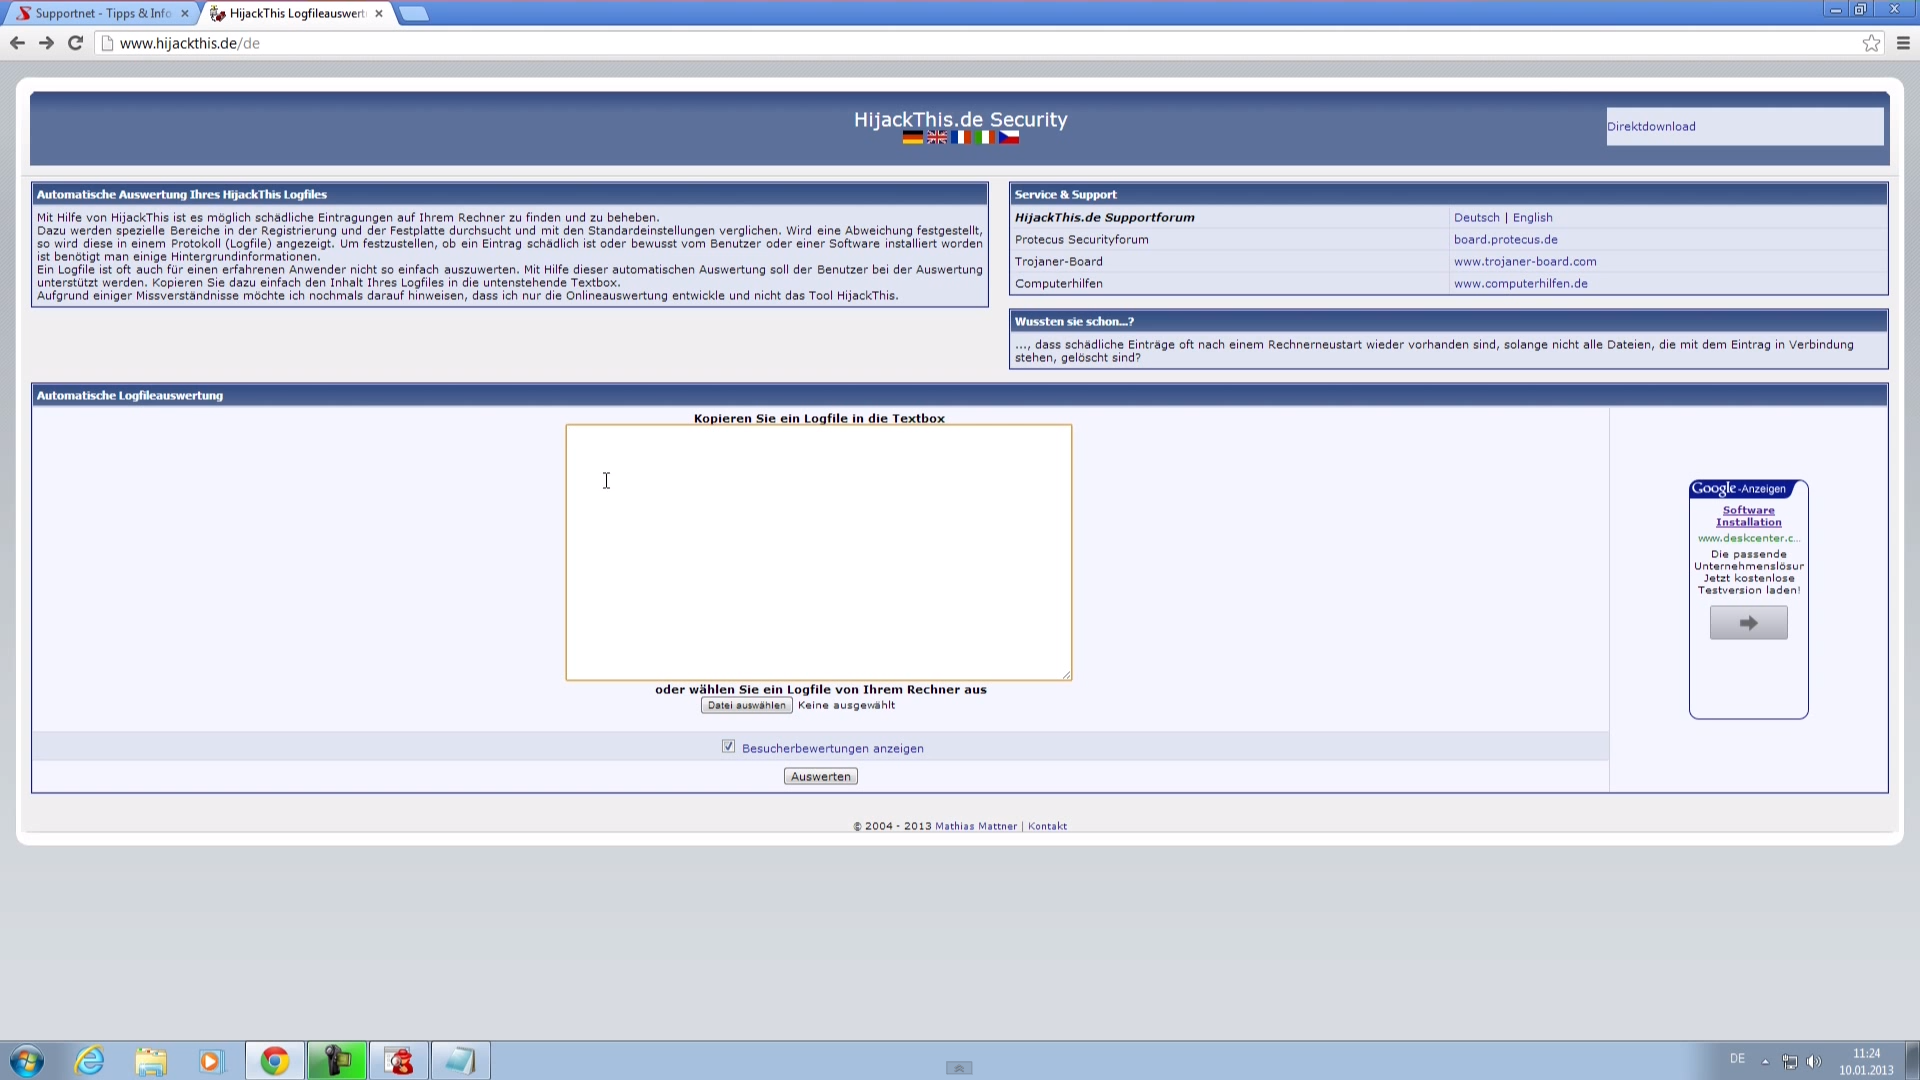Collapse the page with the small arrow widget
The height and width of the screenshot is (1080, 1920).
(x=958, y=1067)
